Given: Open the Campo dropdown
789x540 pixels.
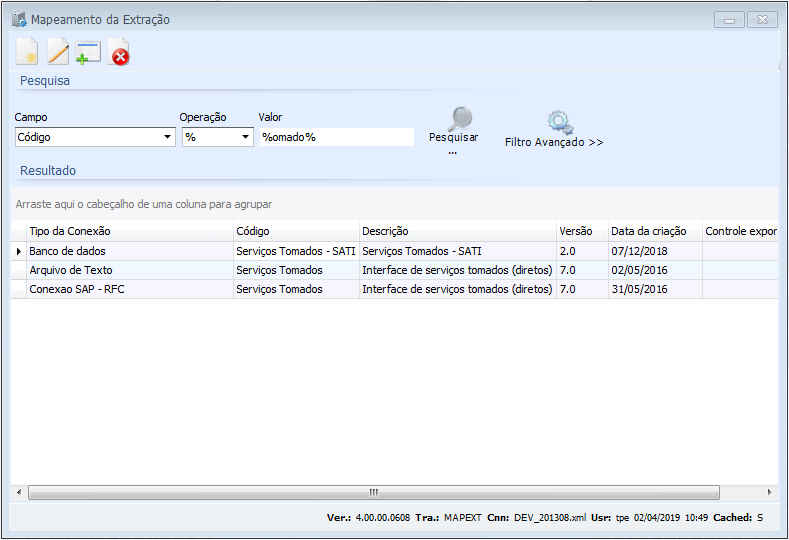Looking at the screenshot, I should (167, 138).
